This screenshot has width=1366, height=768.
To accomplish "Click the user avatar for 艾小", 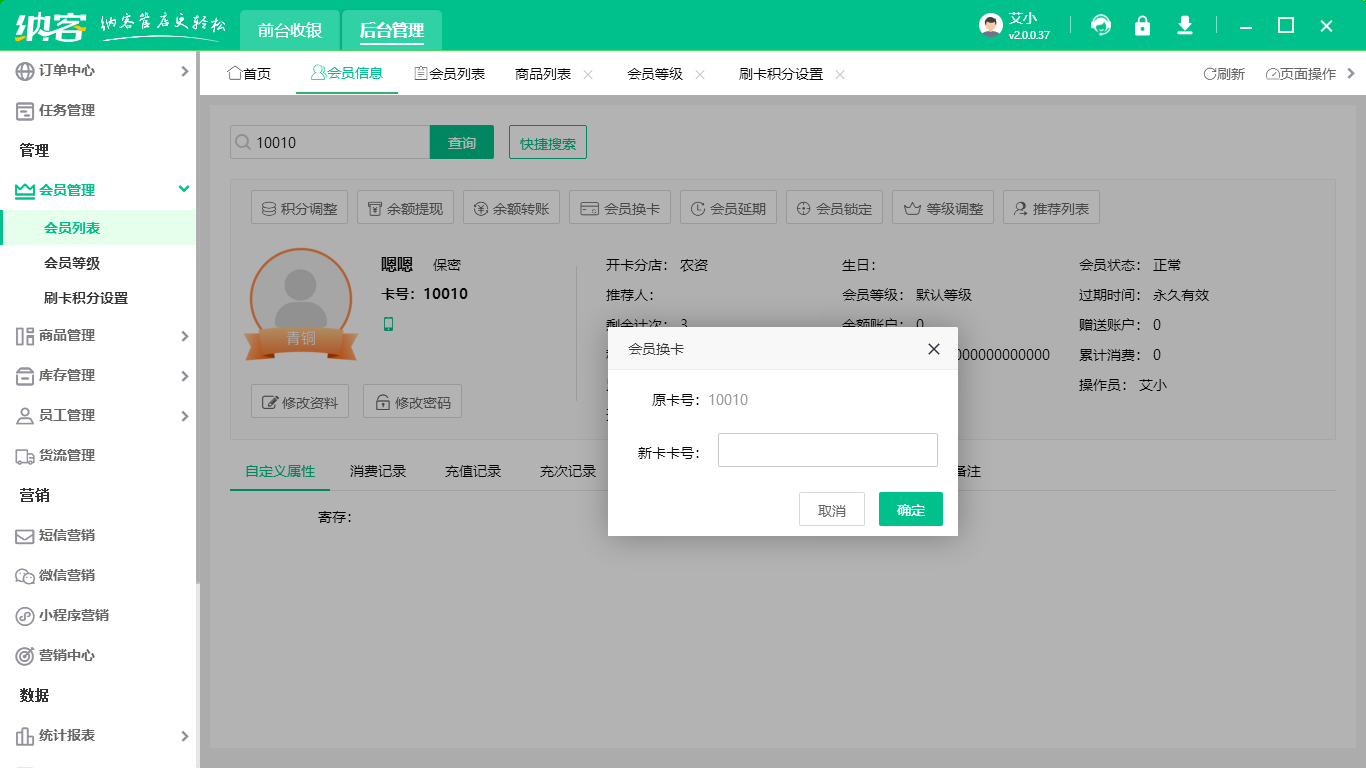I will (x=990, y=26).
